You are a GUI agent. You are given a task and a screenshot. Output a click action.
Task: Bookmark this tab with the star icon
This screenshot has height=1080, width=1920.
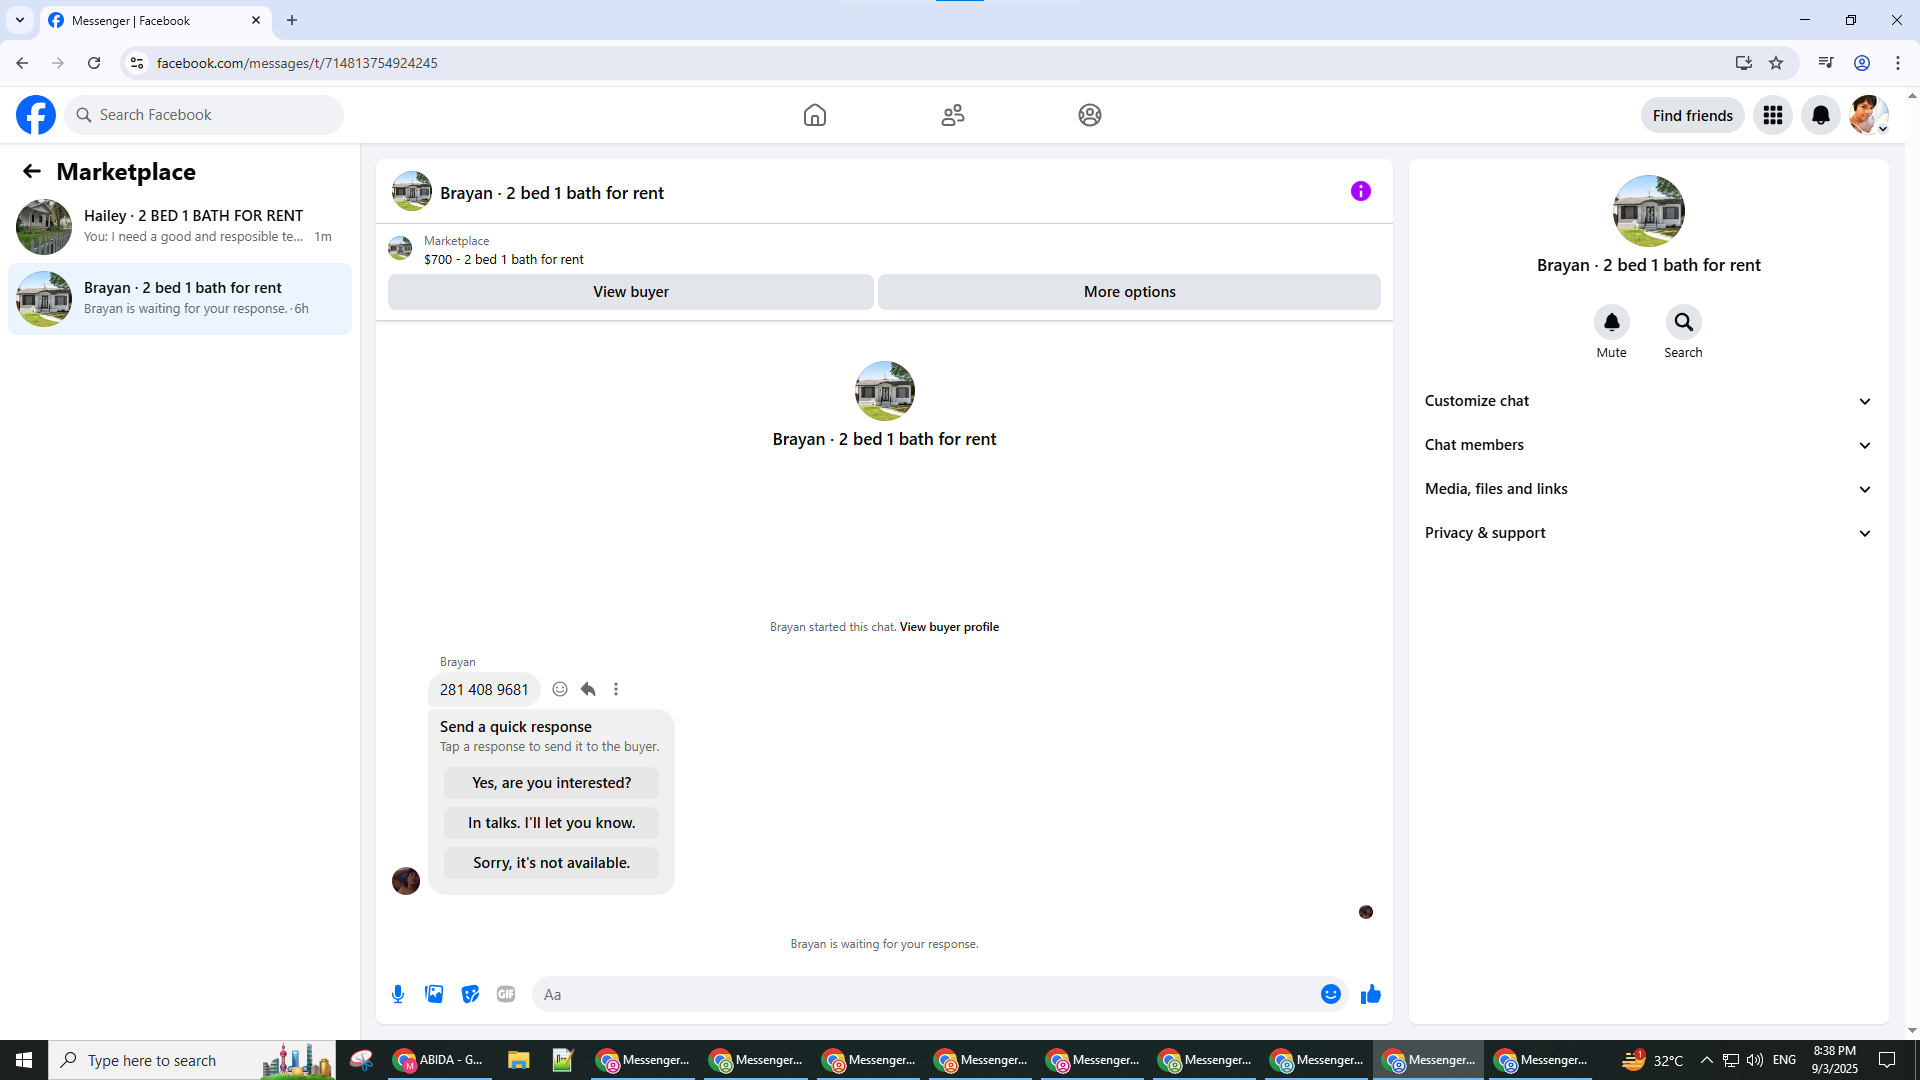pyautogui.click(x=1776, y=63)
